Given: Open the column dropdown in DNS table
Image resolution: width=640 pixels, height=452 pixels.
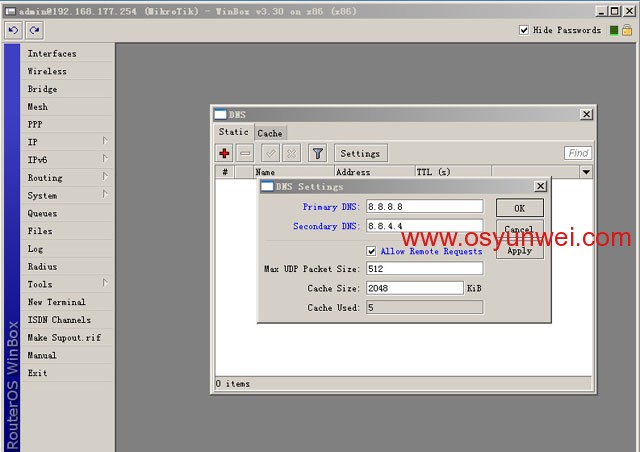Looking at the screenshot, I should (x=586, y=172).
